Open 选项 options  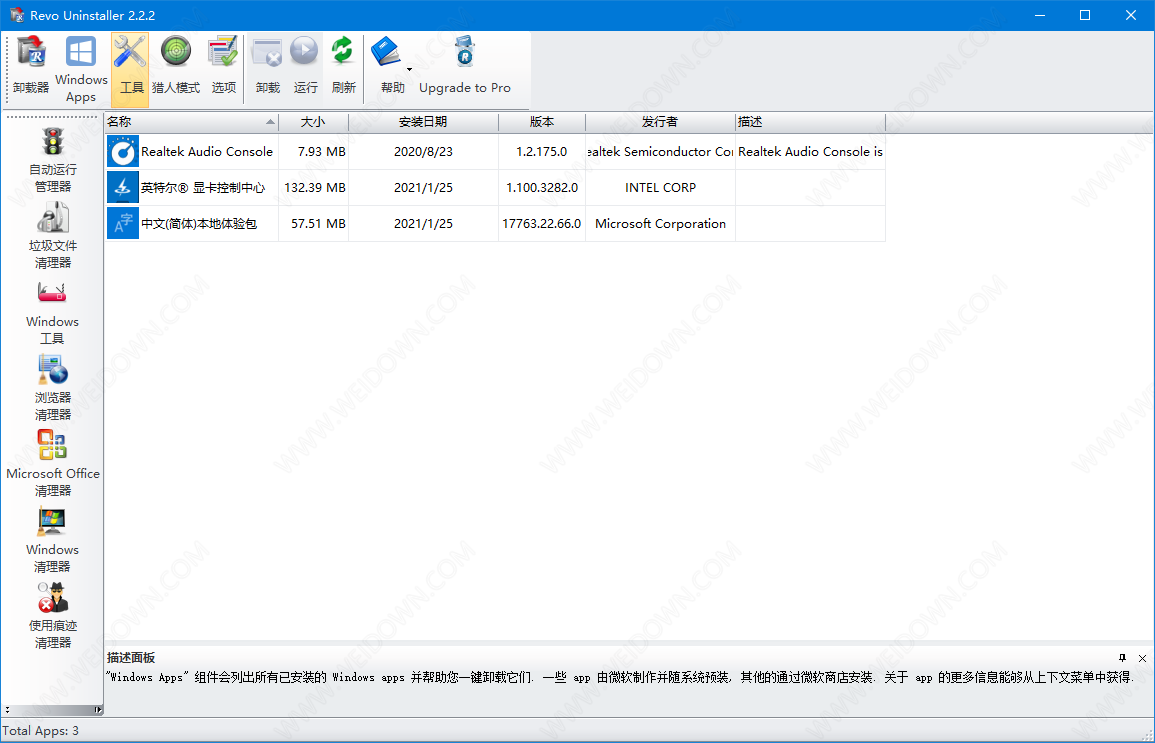coord(223,66)
